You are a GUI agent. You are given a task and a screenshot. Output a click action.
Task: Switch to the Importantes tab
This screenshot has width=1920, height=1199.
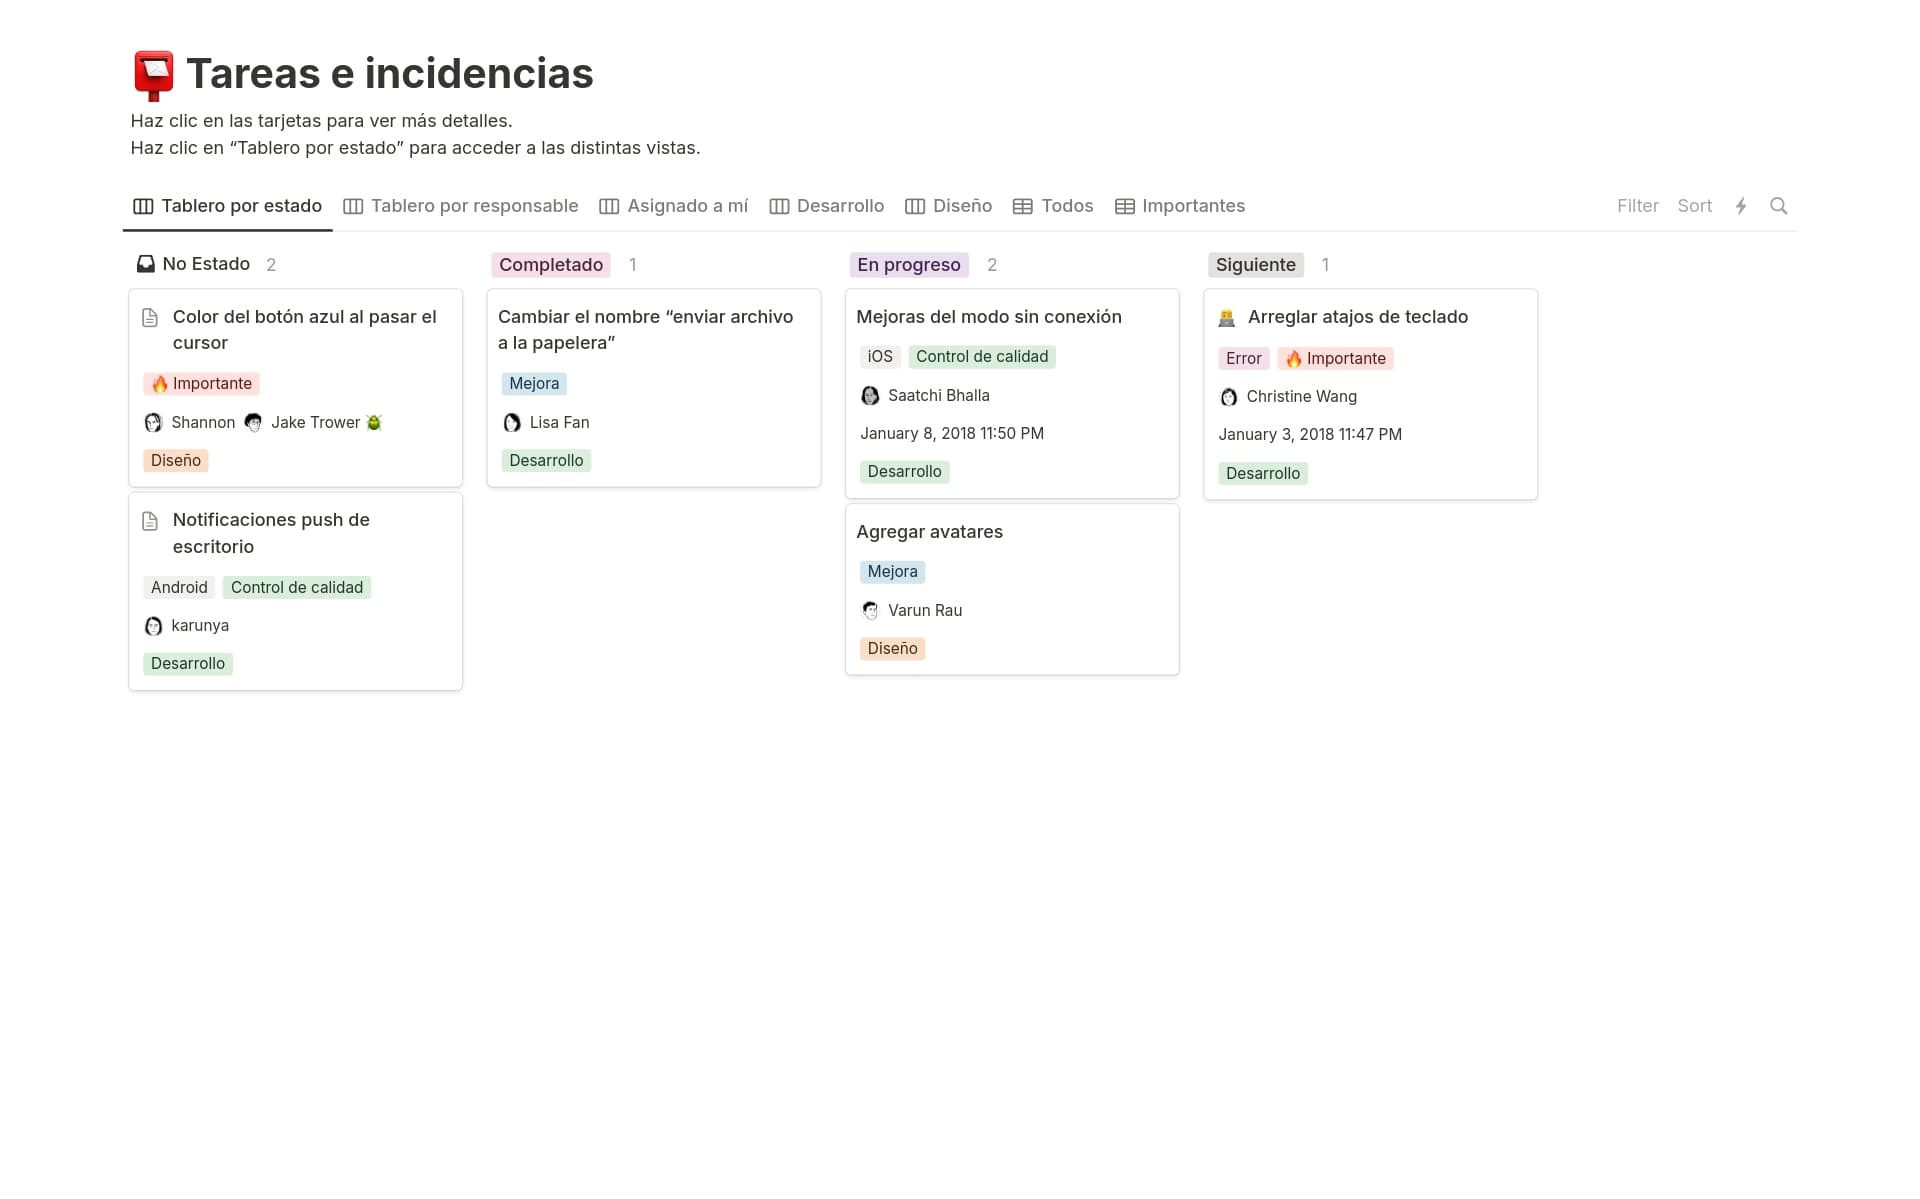(x=1180, y=206)
